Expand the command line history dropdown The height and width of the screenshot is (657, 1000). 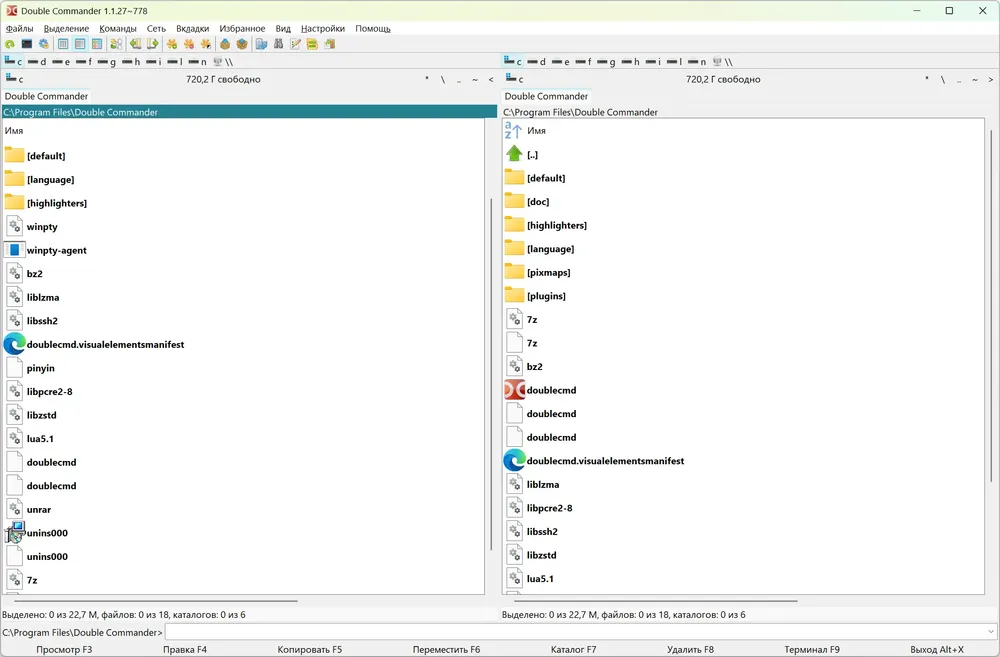(x=990, y=632)
